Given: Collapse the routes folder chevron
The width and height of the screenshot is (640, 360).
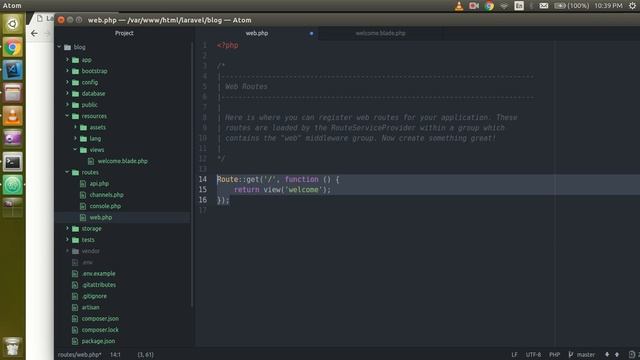Looking at the screenshot, I should 67,172.
